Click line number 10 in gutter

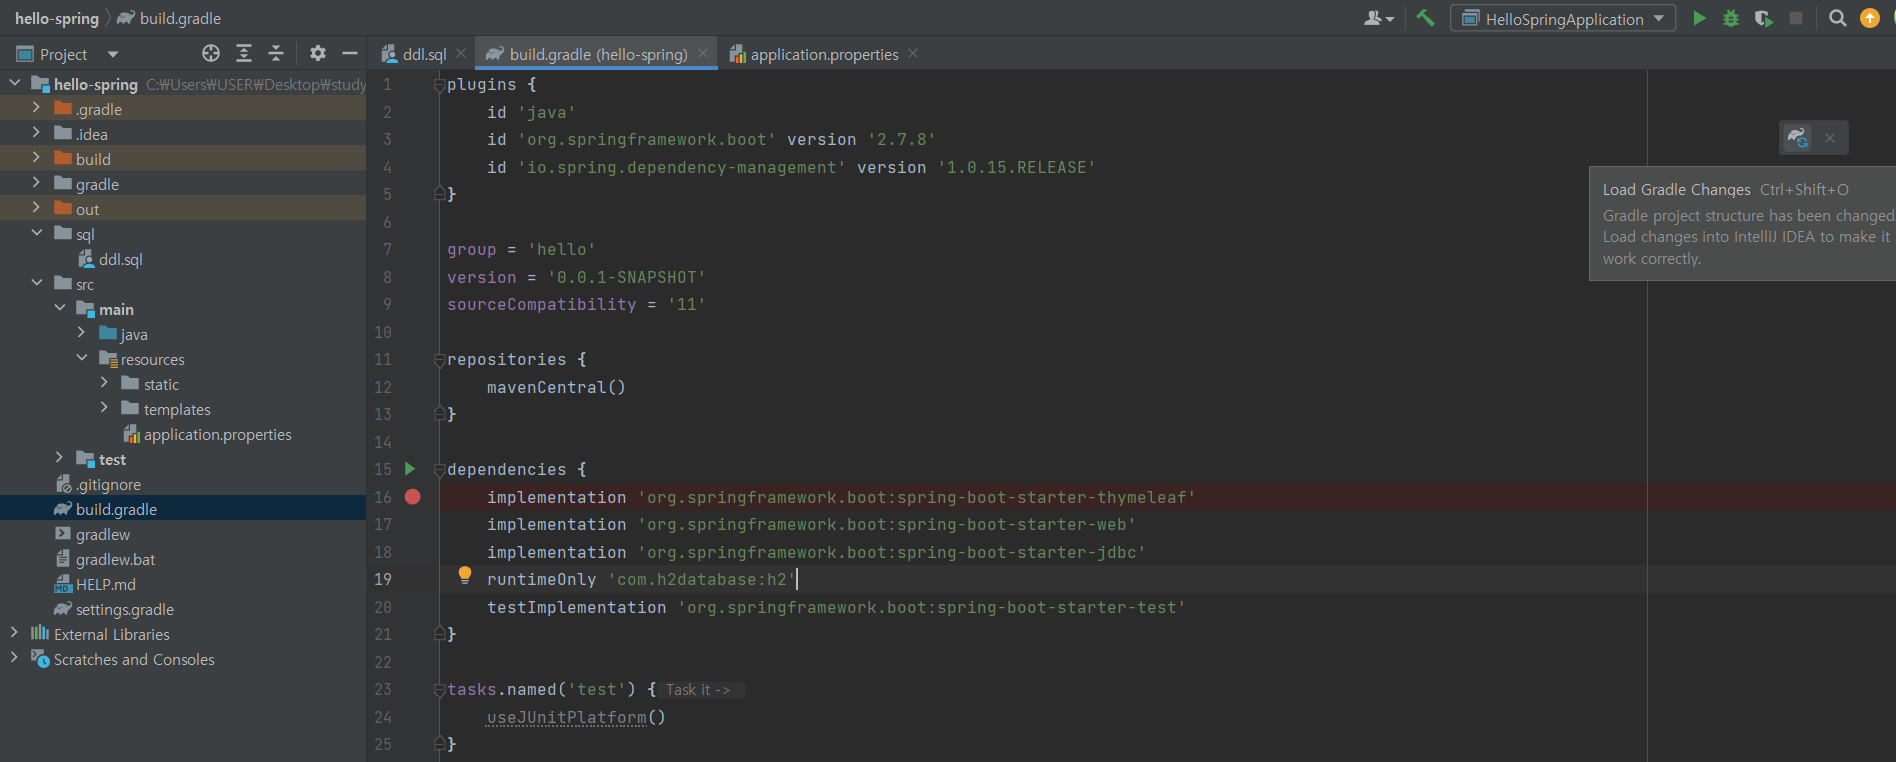click(x=383, y=332)
